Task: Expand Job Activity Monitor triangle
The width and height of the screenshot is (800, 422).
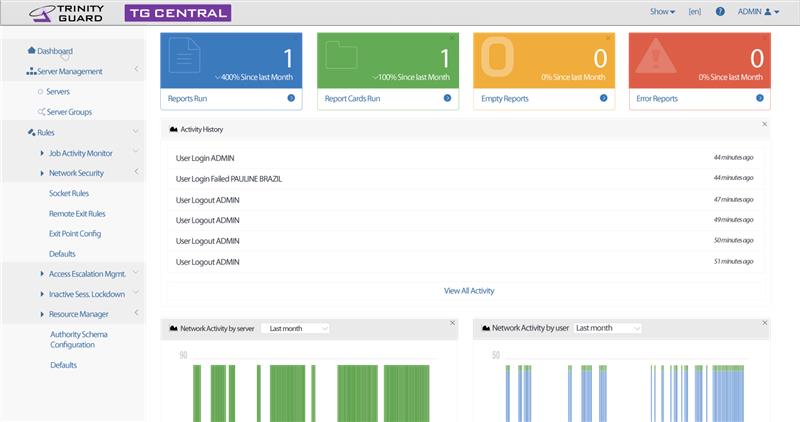Action: (x=42, y=153)
